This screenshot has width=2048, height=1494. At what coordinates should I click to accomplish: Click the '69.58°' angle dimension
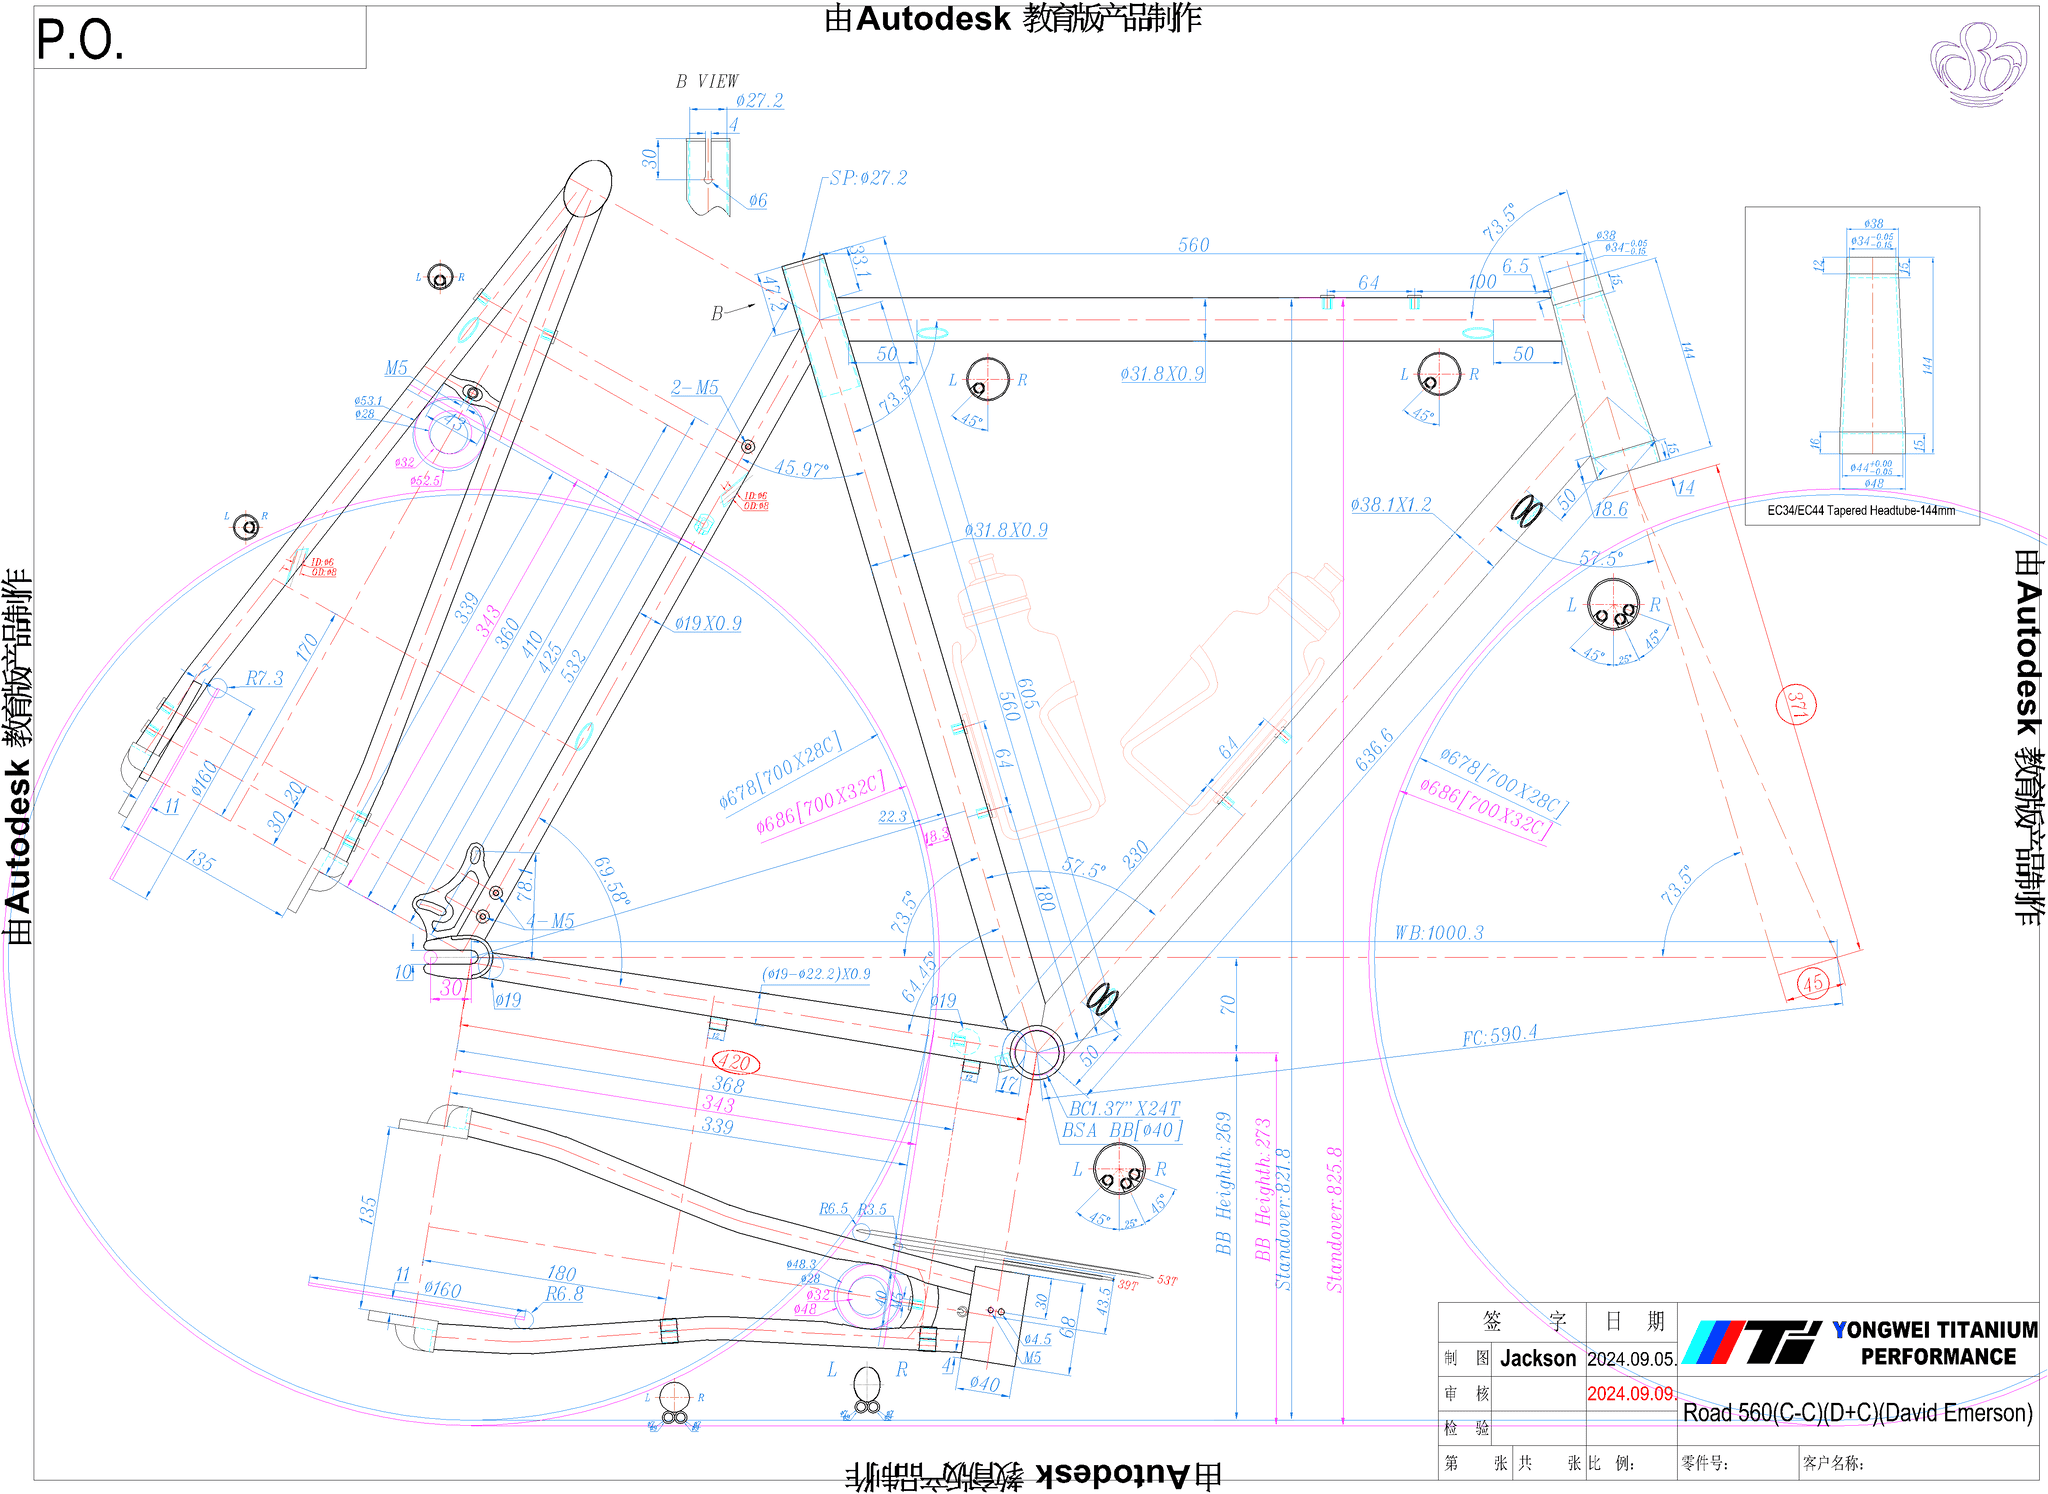point(612,881)
